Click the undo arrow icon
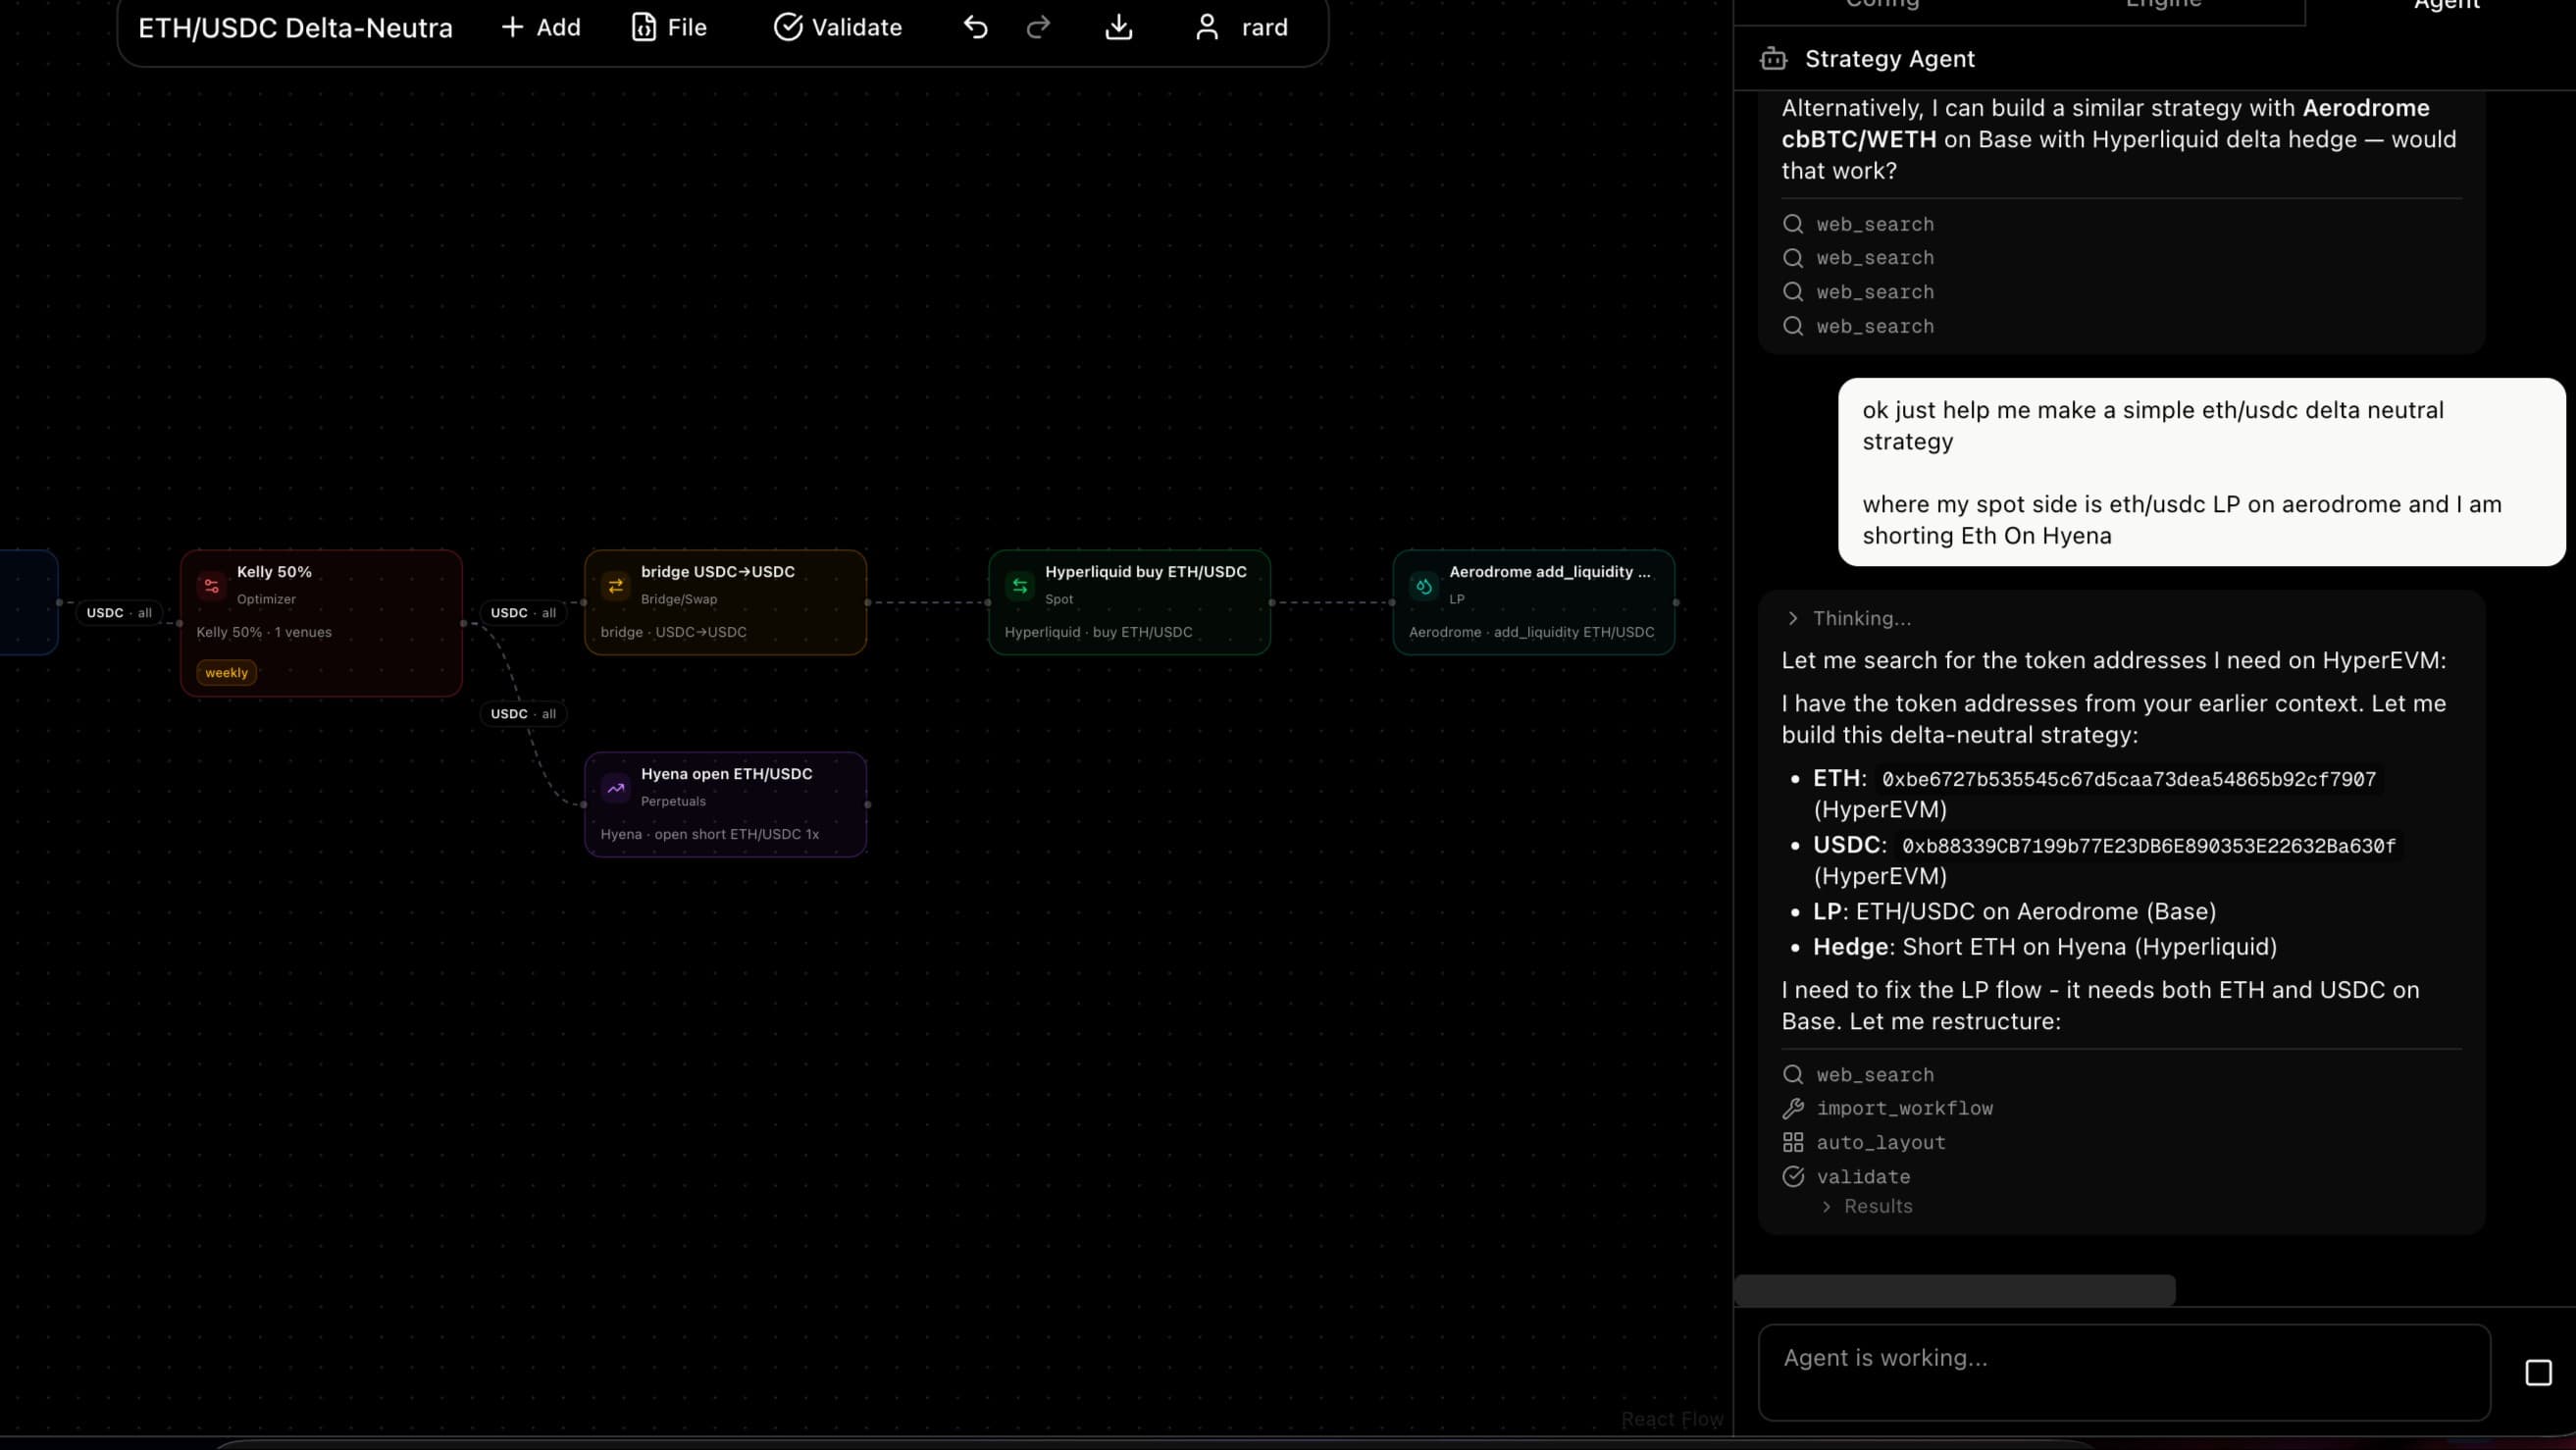 click(975, 28)
